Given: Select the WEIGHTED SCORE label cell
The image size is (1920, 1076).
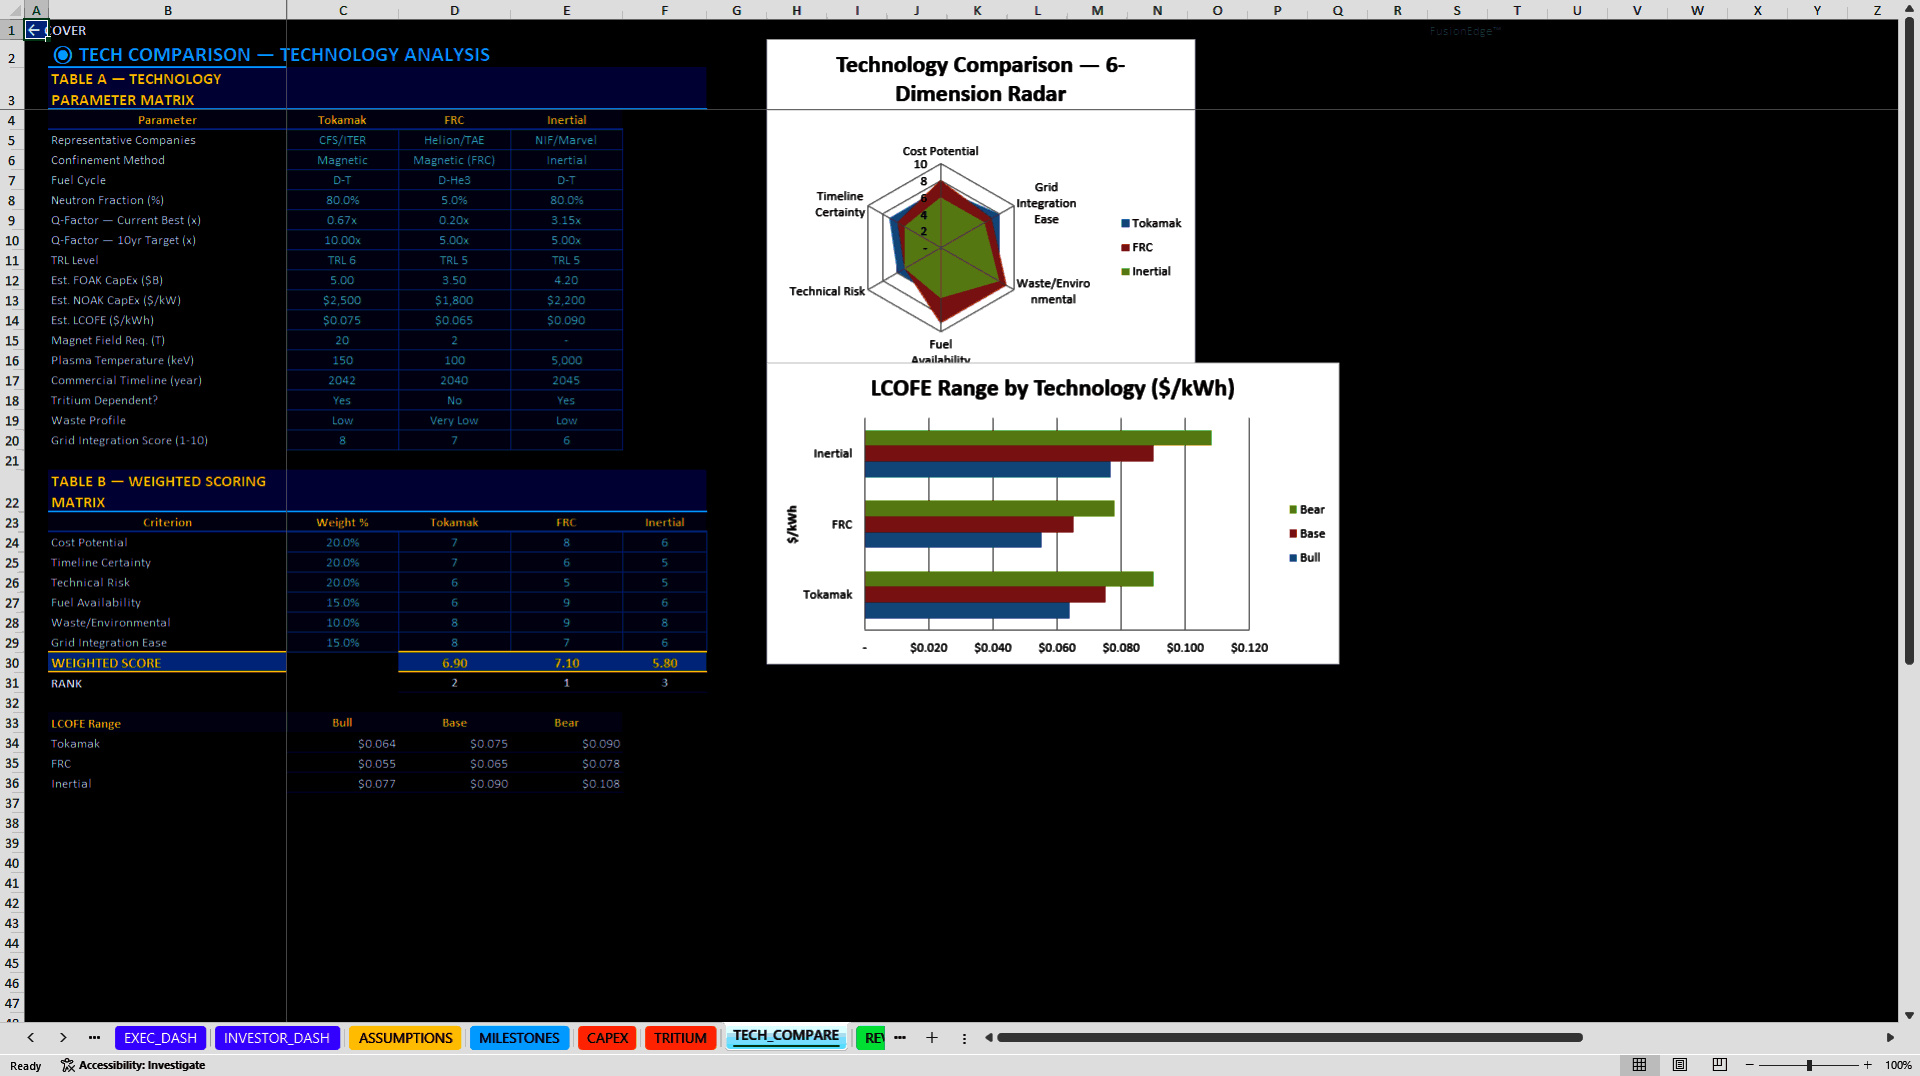Looking at the screenshot, I should [x=168, y=663].
